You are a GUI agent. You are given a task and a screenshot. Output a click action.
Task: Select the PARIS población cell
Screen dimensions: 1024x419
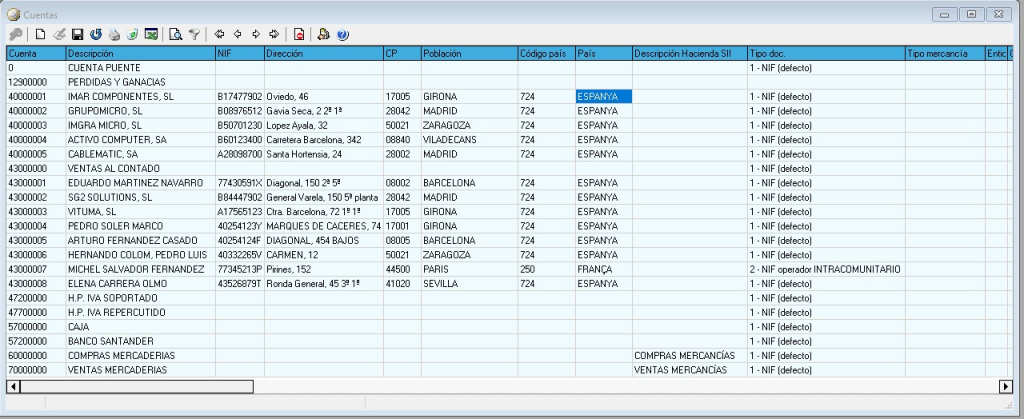(x=470, y=269)
